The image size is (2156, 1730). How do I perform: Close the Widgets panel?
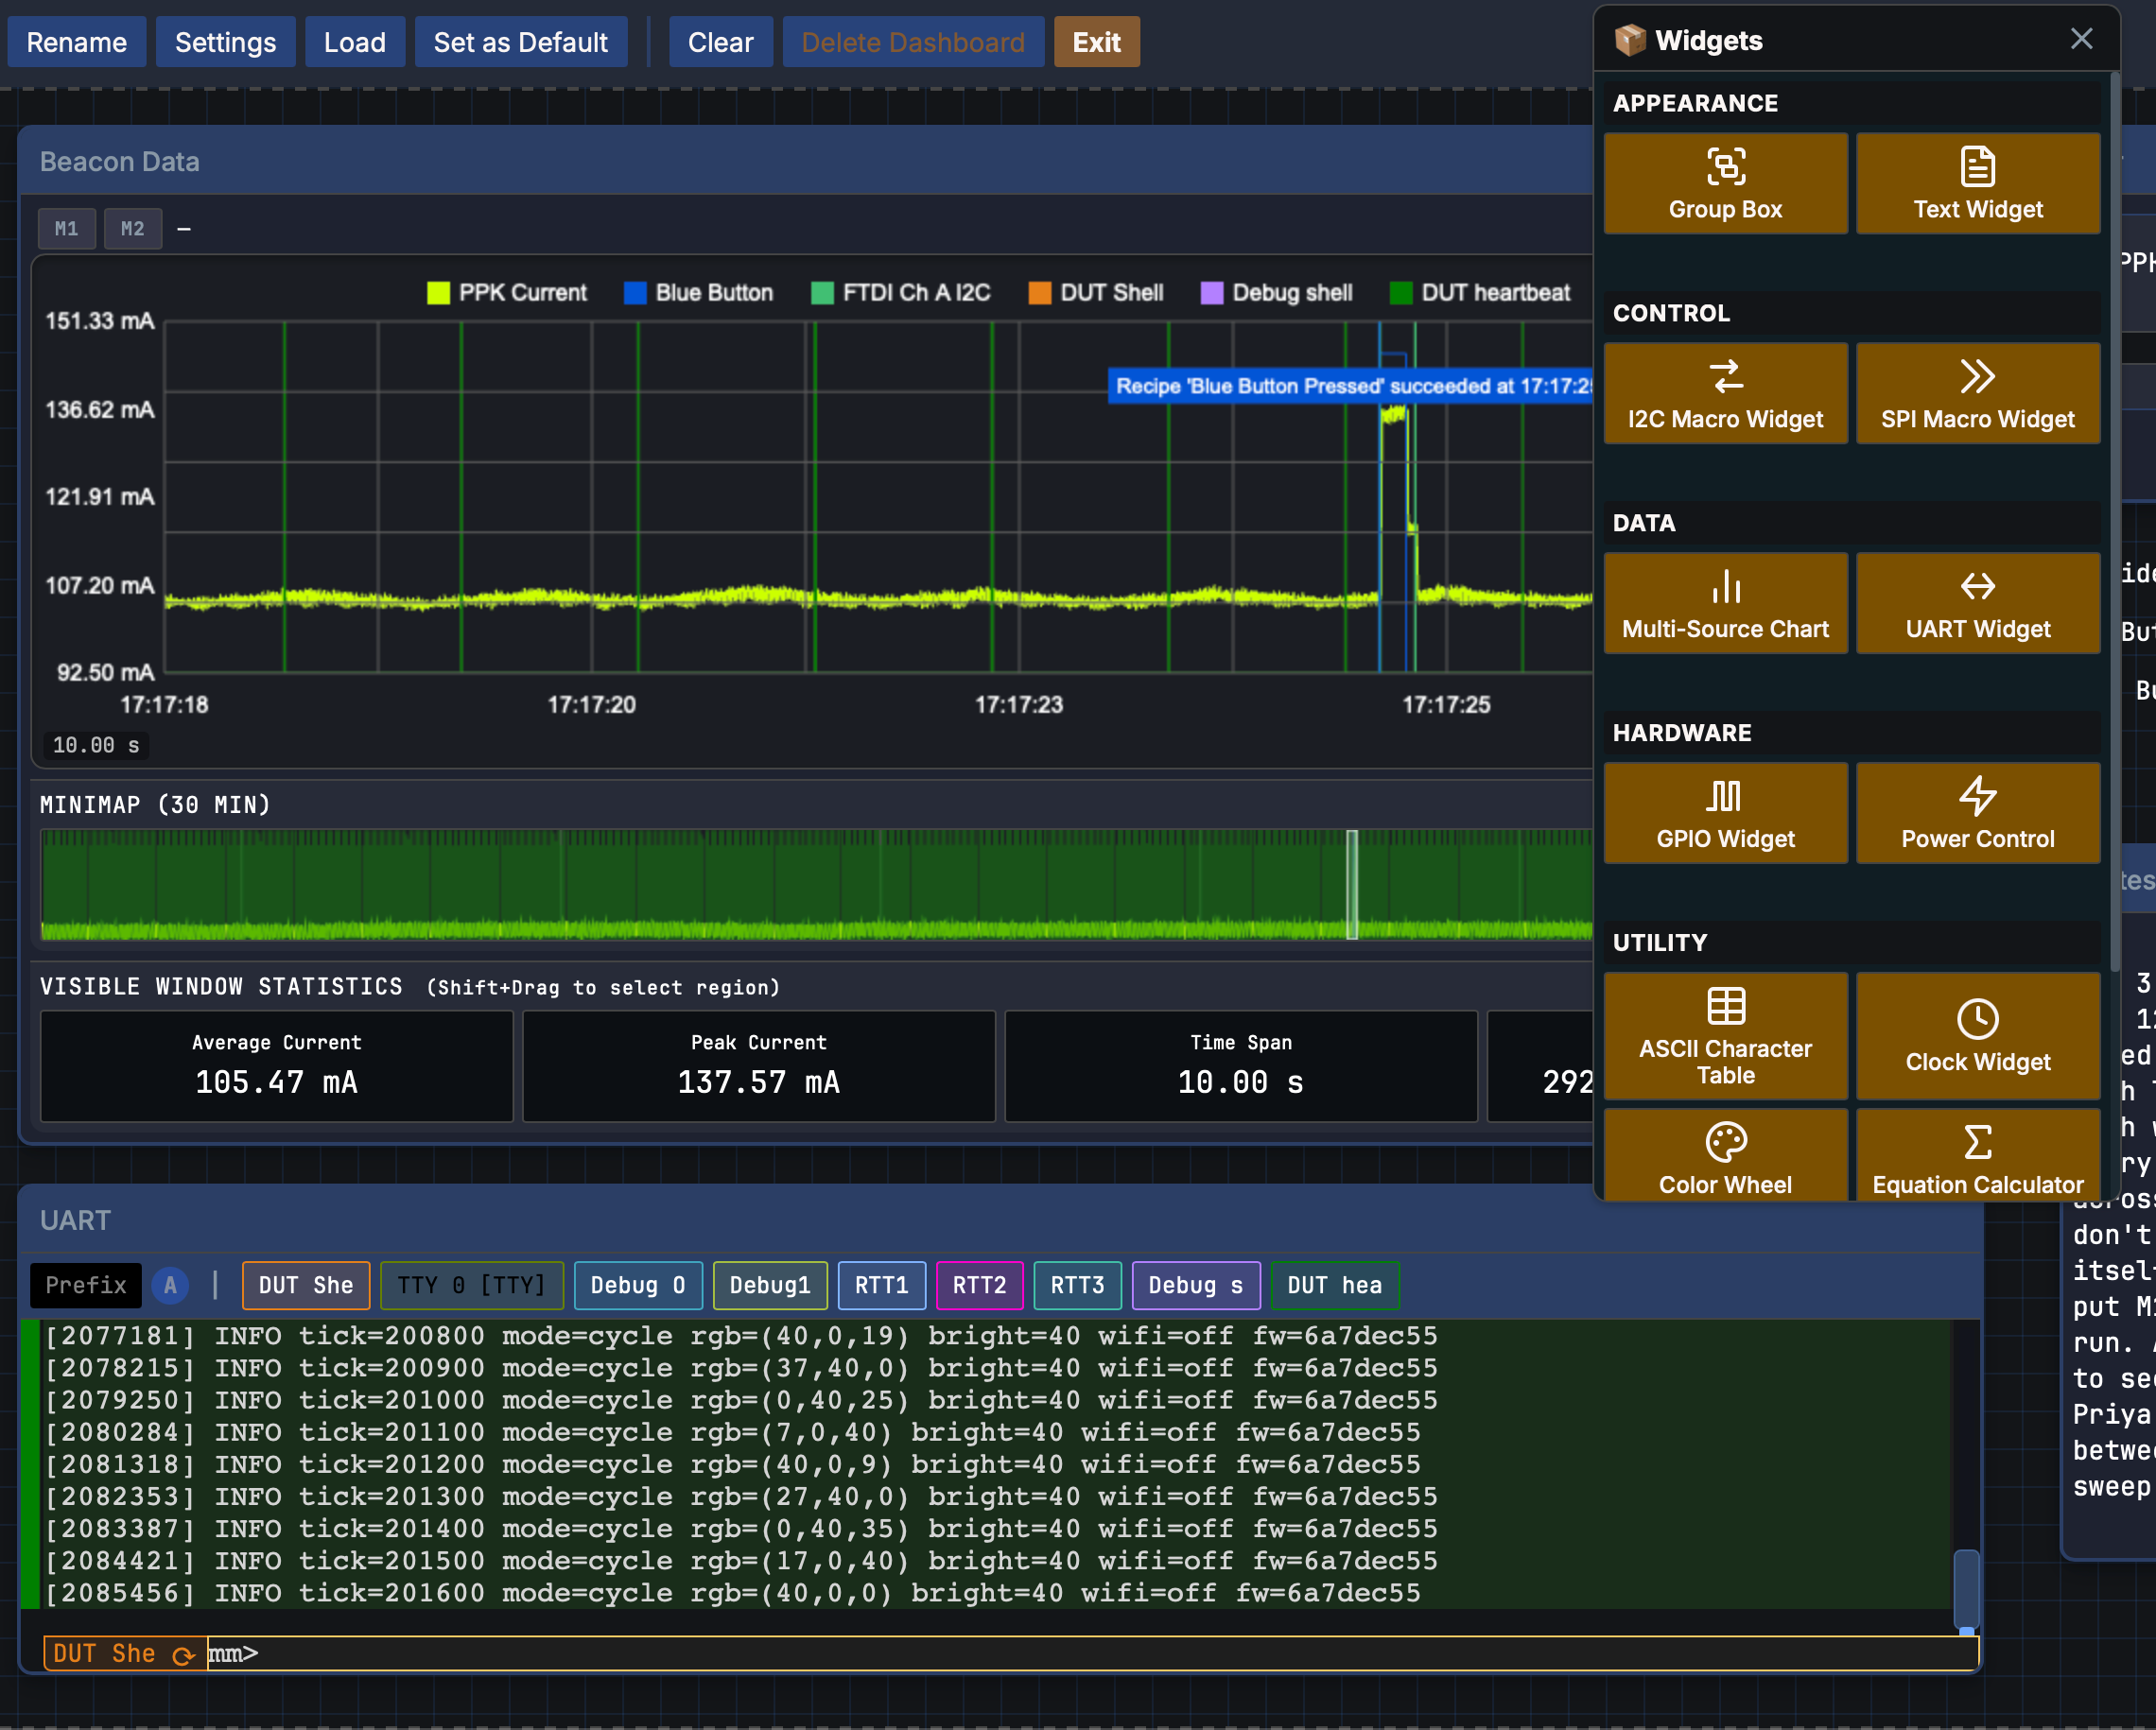[x=2081, y=39]
